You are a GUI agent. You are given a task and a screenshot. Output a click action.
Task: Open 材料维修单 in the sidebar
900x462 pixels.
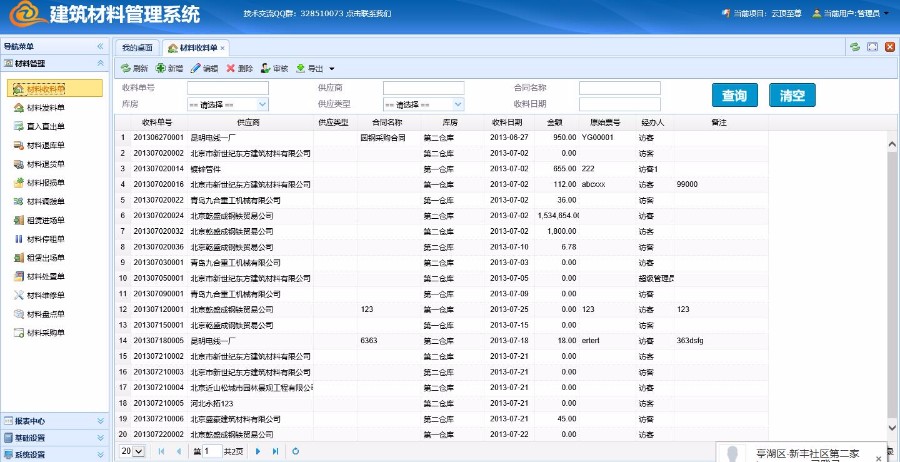[39, 296]
